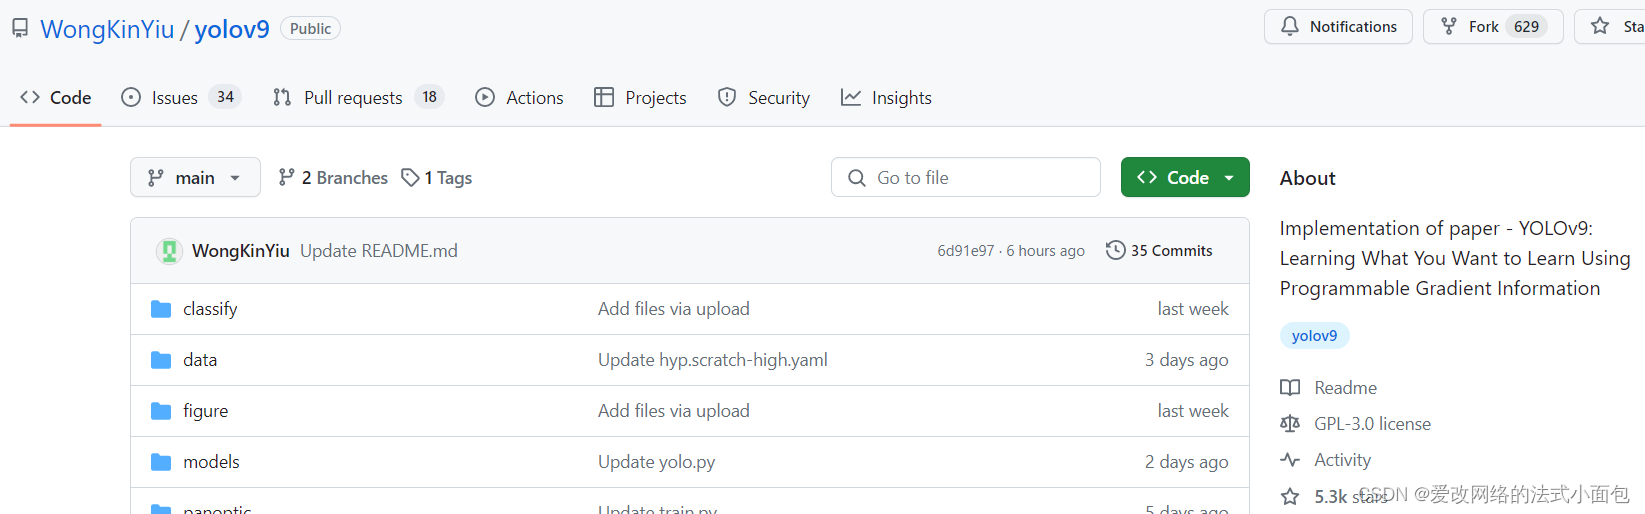Open the yolov9 repository link
This screenshot has width=1645, height=514.
232,29
